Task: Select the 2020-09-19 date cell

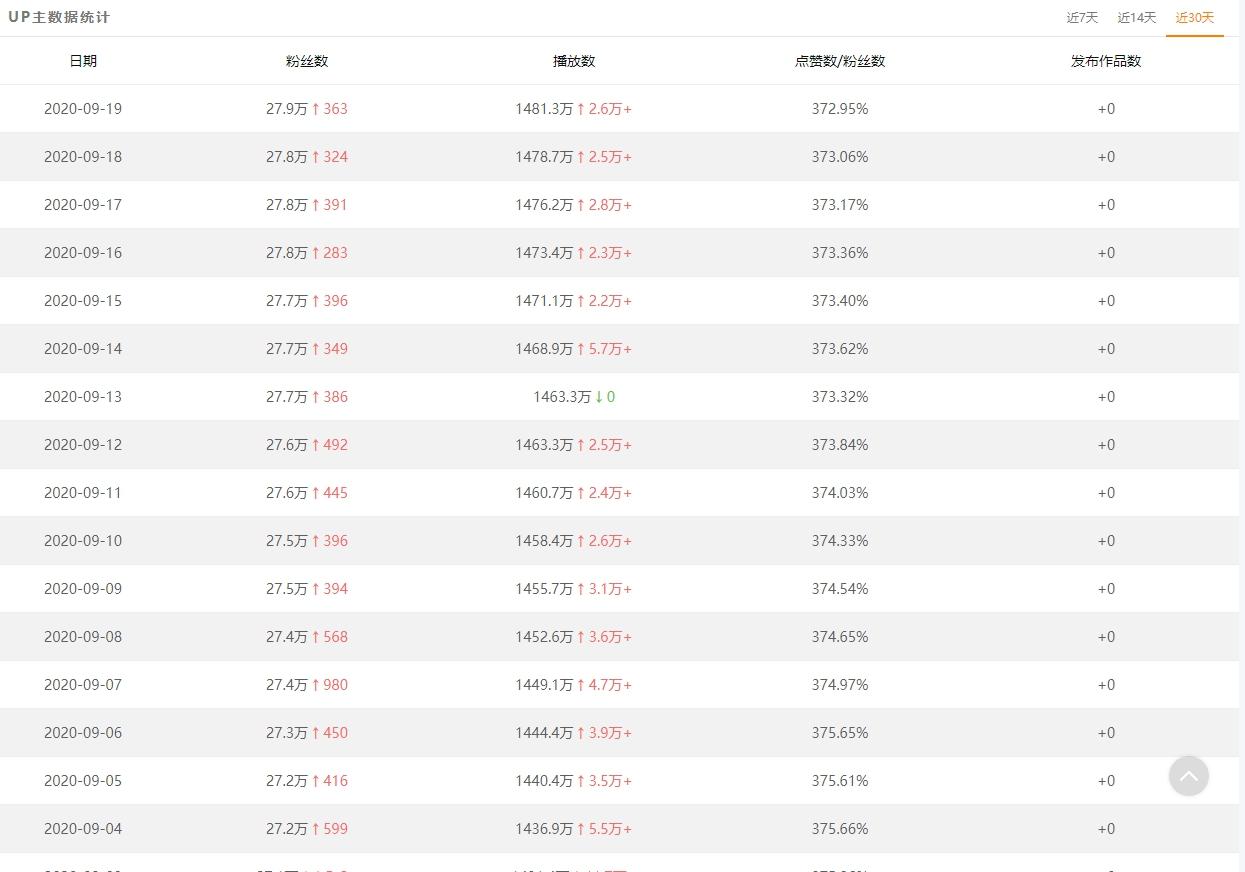Action: [83, 109]
